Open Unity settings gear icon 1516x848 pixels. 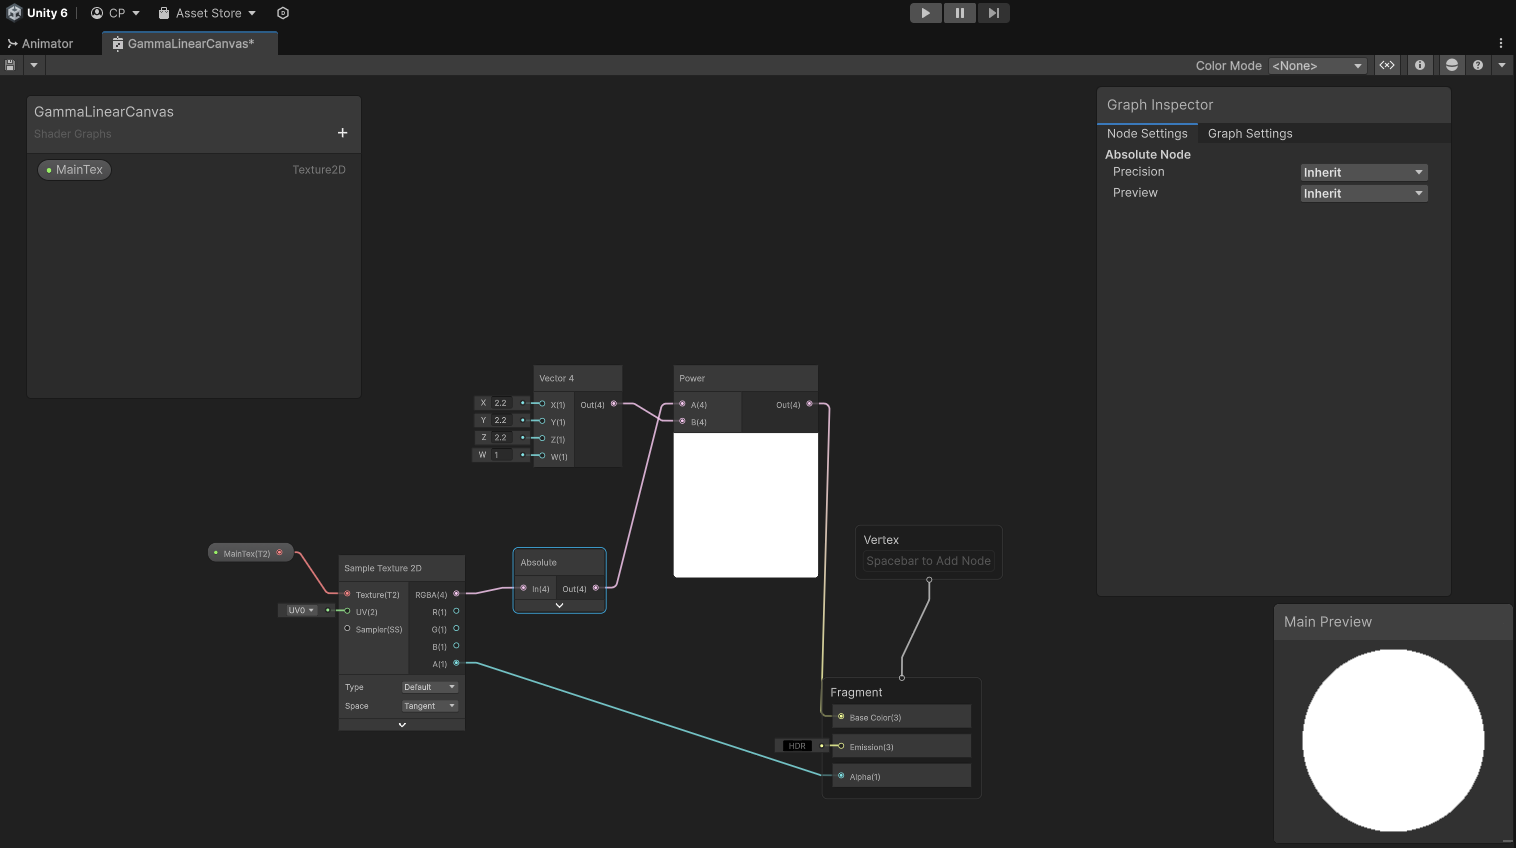(x=281, y=13)
